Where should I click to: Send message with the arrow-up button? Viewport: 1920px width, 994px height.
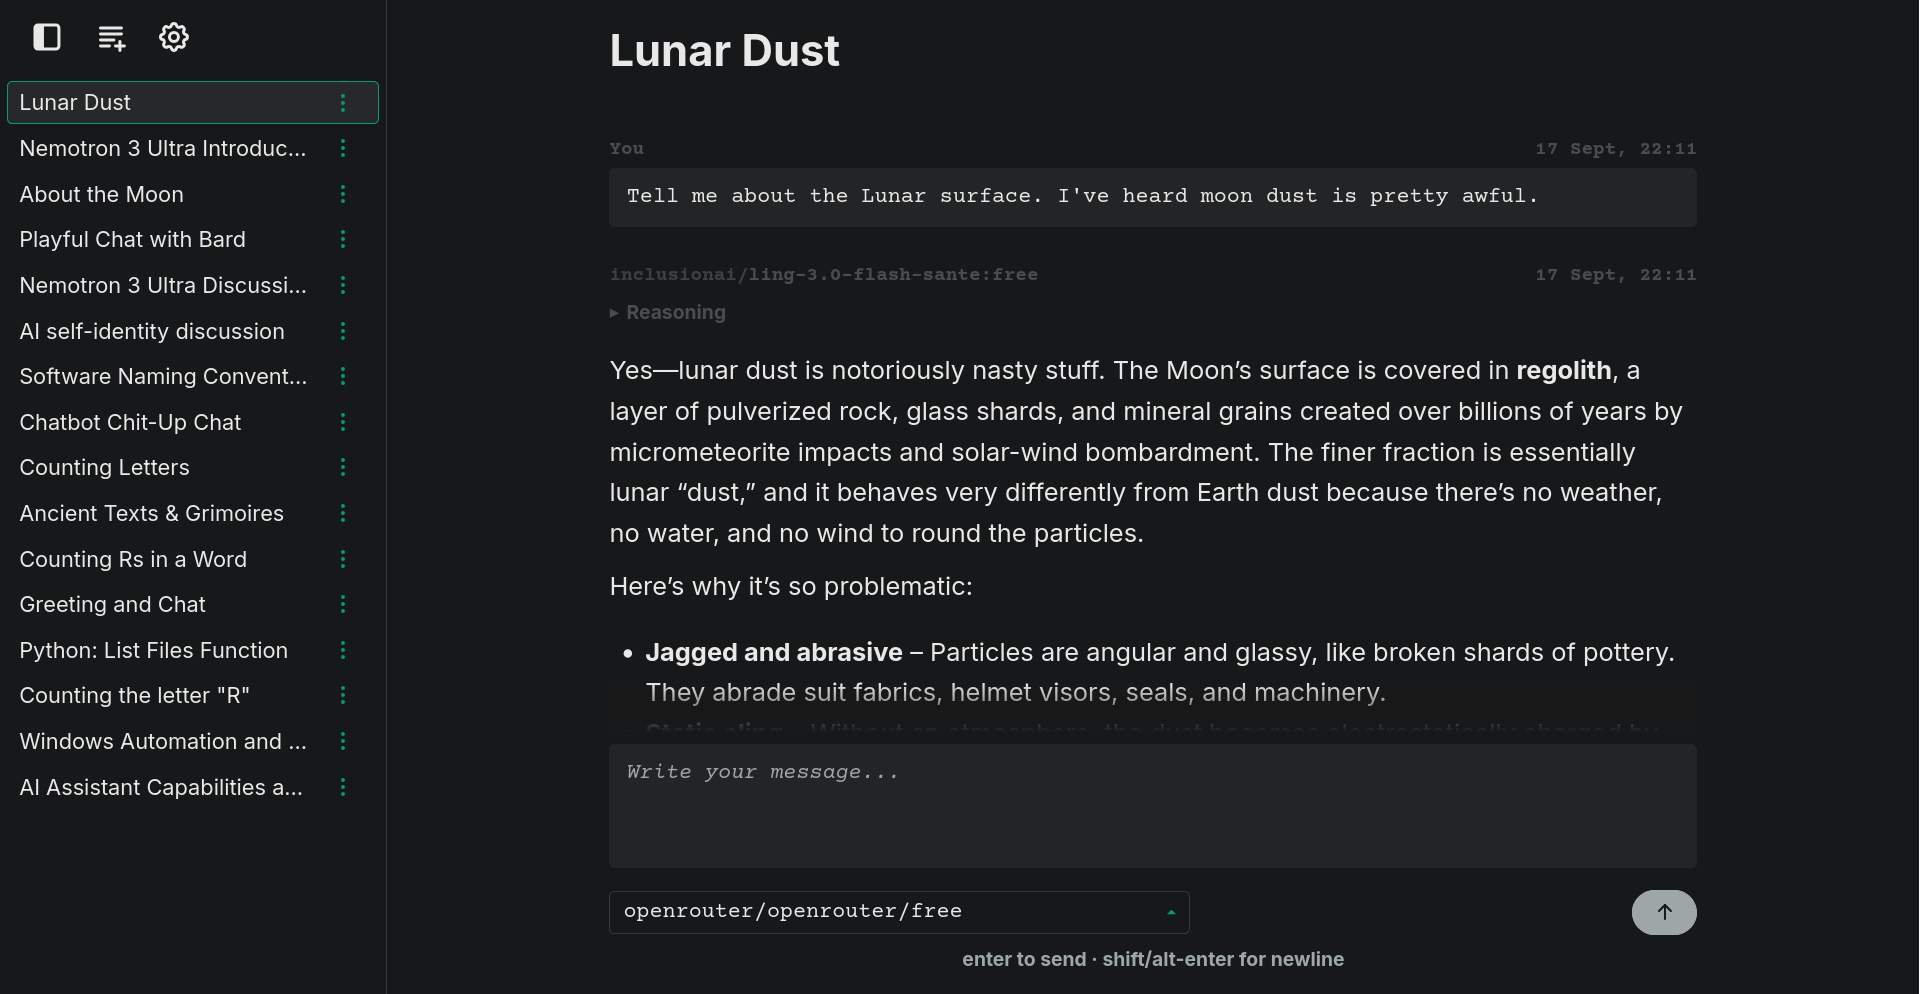pyautogui.click(x=1664, y=912)
